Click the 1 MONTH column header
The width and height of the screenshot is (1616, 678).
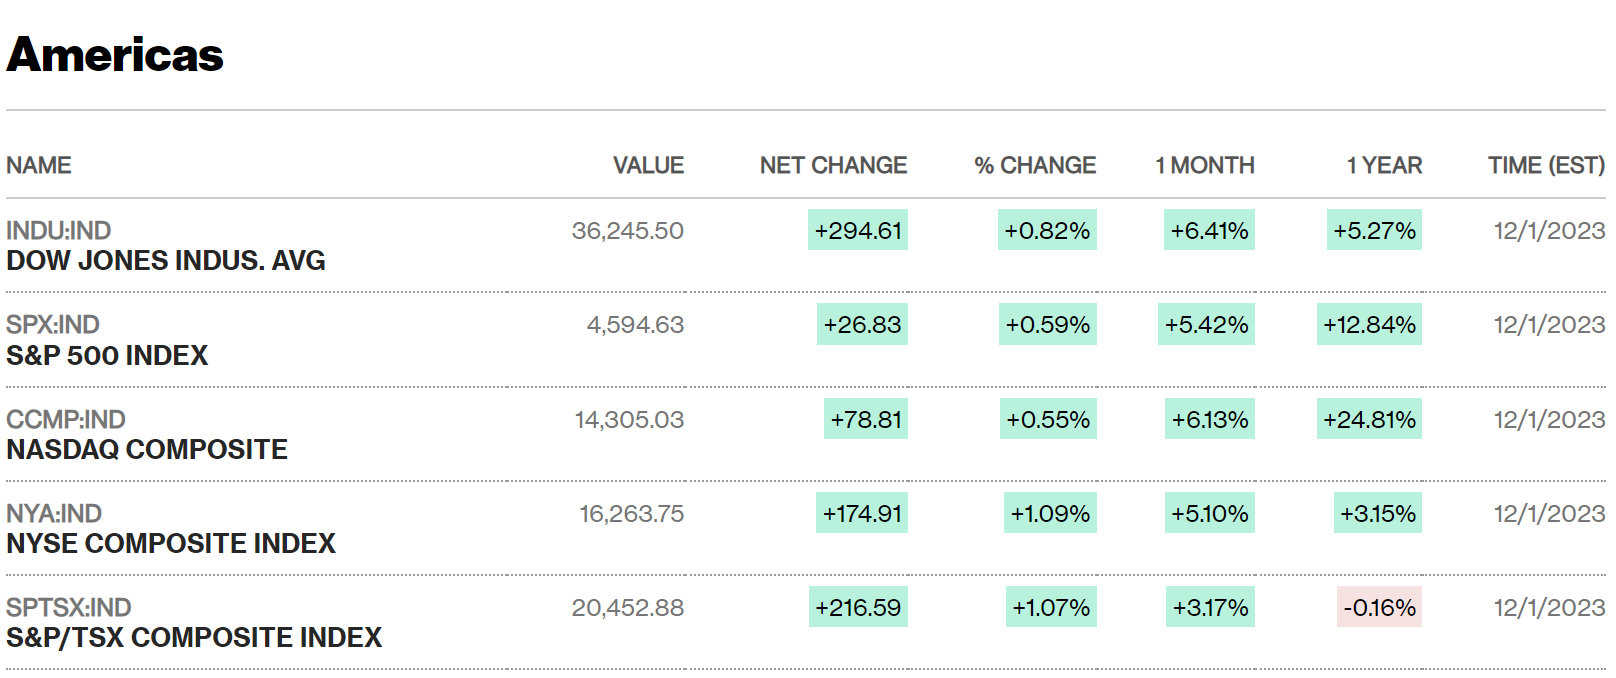point(1205,166)
